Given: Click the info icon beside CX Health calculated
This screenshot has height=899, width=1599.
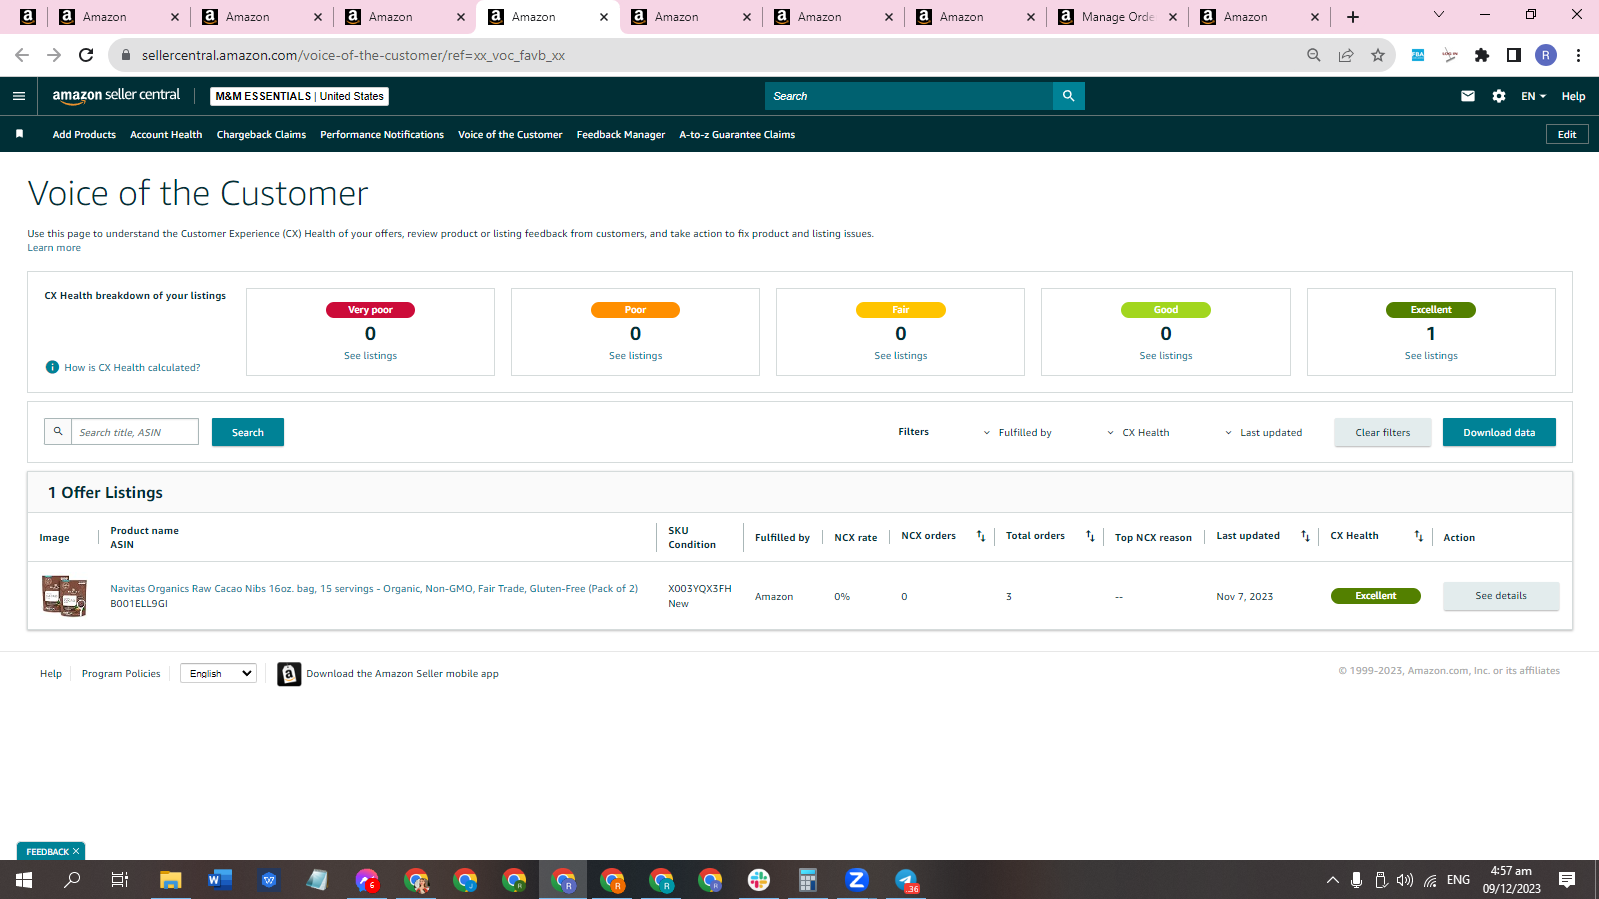Looking at the screenshot, I should 52,367.
